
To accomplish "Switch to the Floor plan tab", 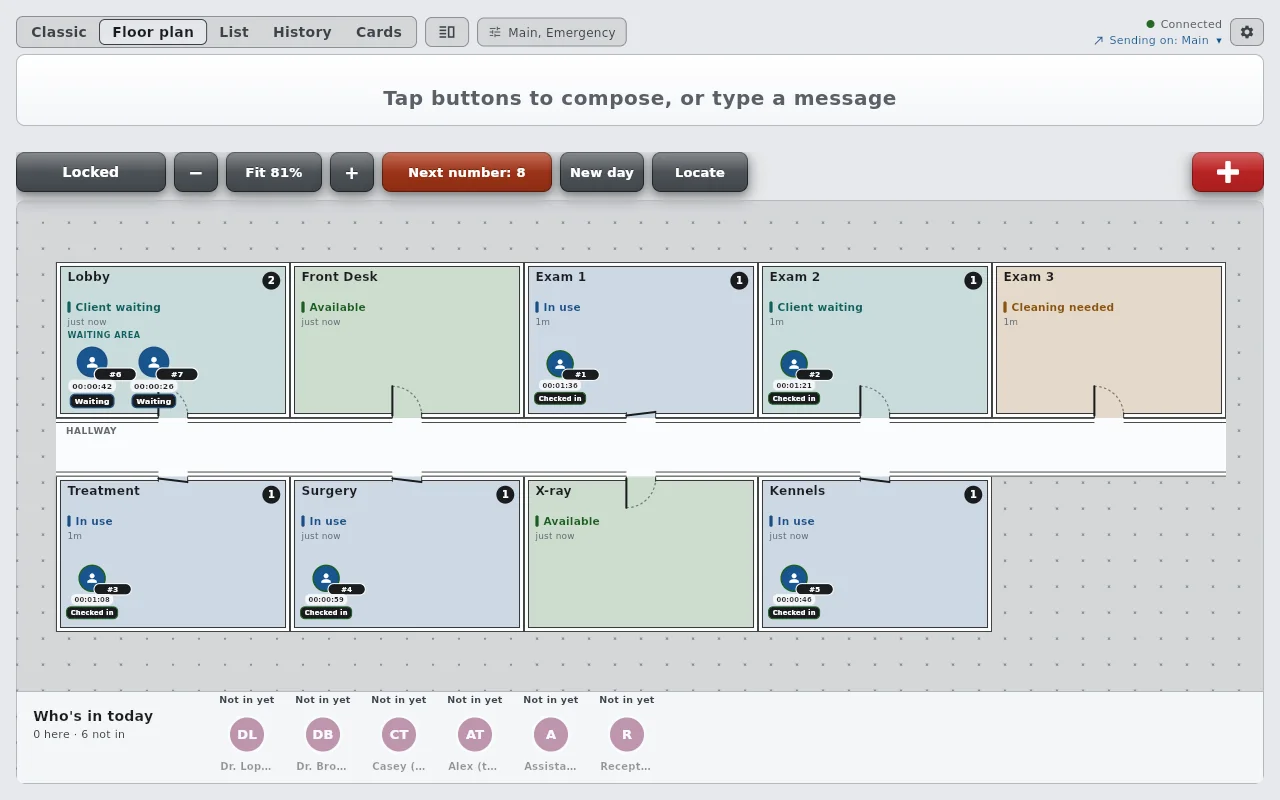I will (x=153, y=32).
